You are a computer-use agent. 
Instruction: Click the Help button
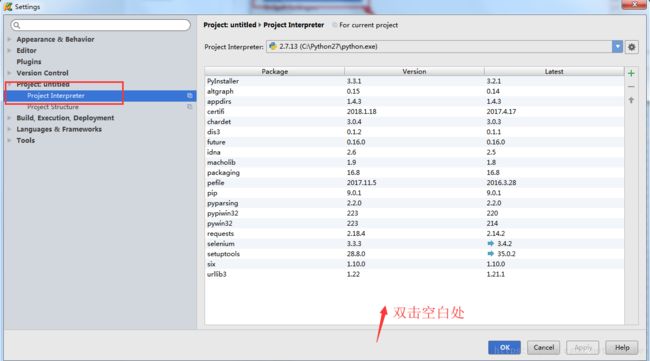622,347
